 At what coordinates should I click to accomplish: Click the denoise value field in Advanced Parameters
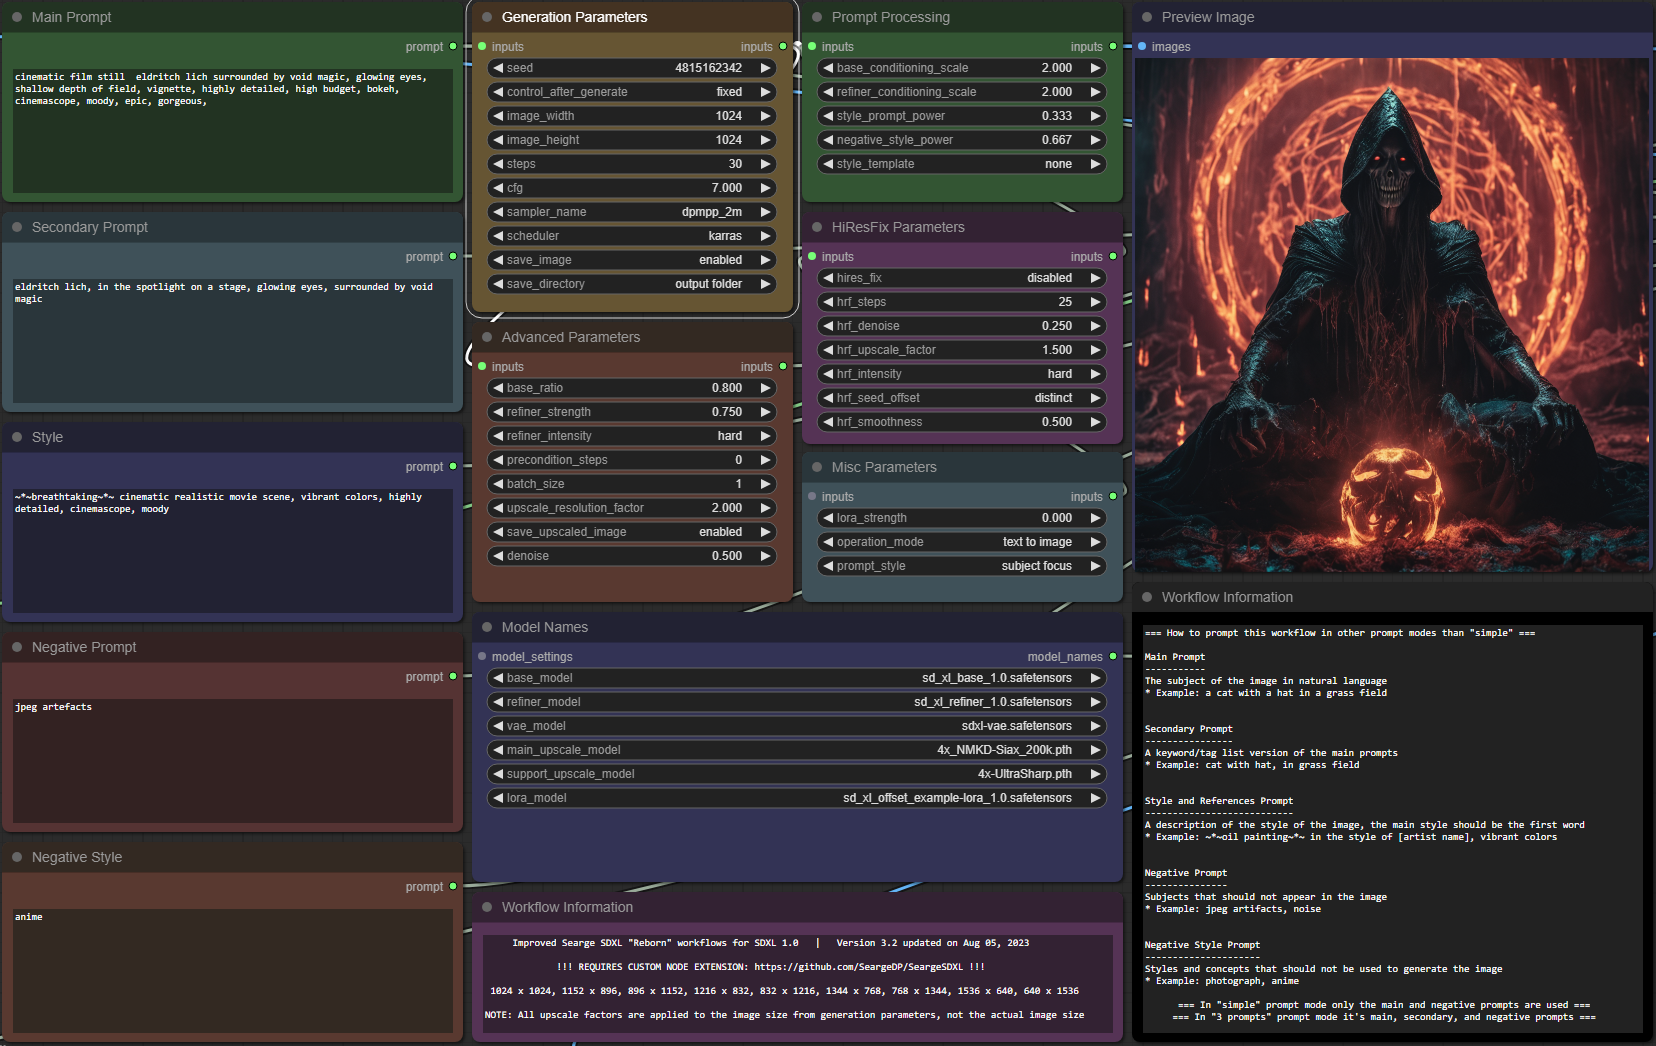point(632,556)
